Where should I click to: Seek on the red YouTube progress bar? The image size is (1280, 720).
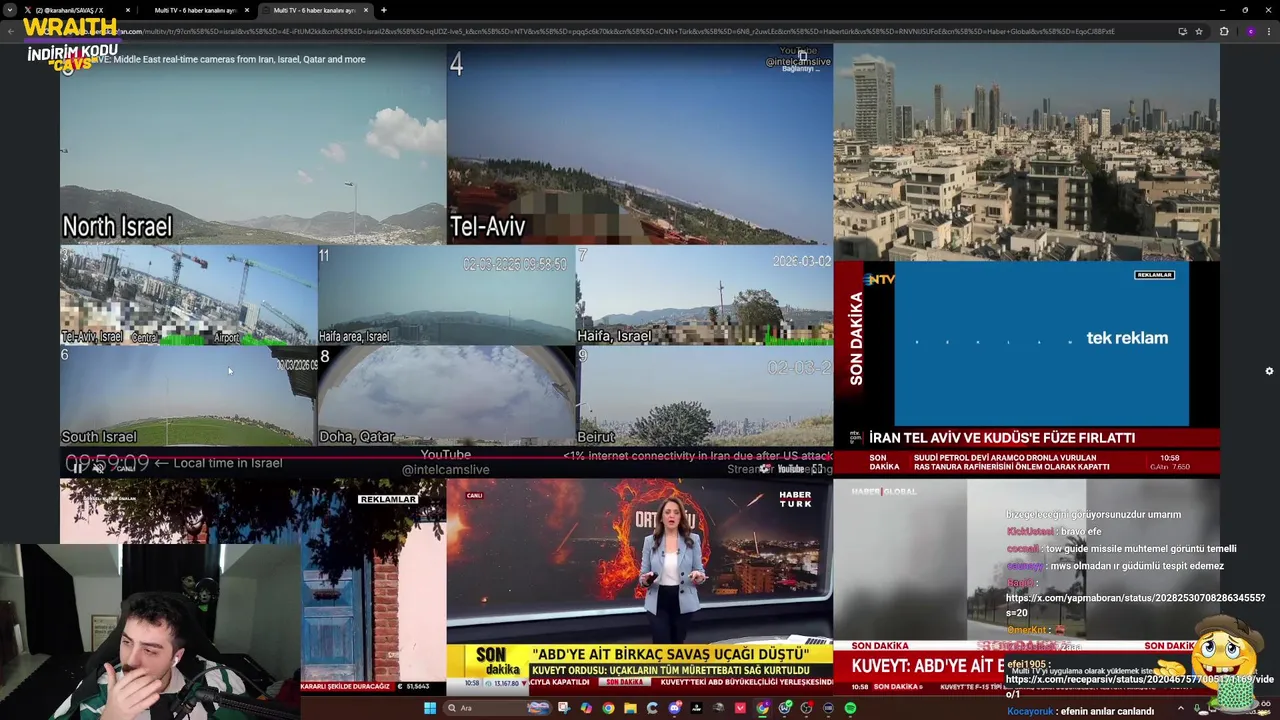click(446, 456)
